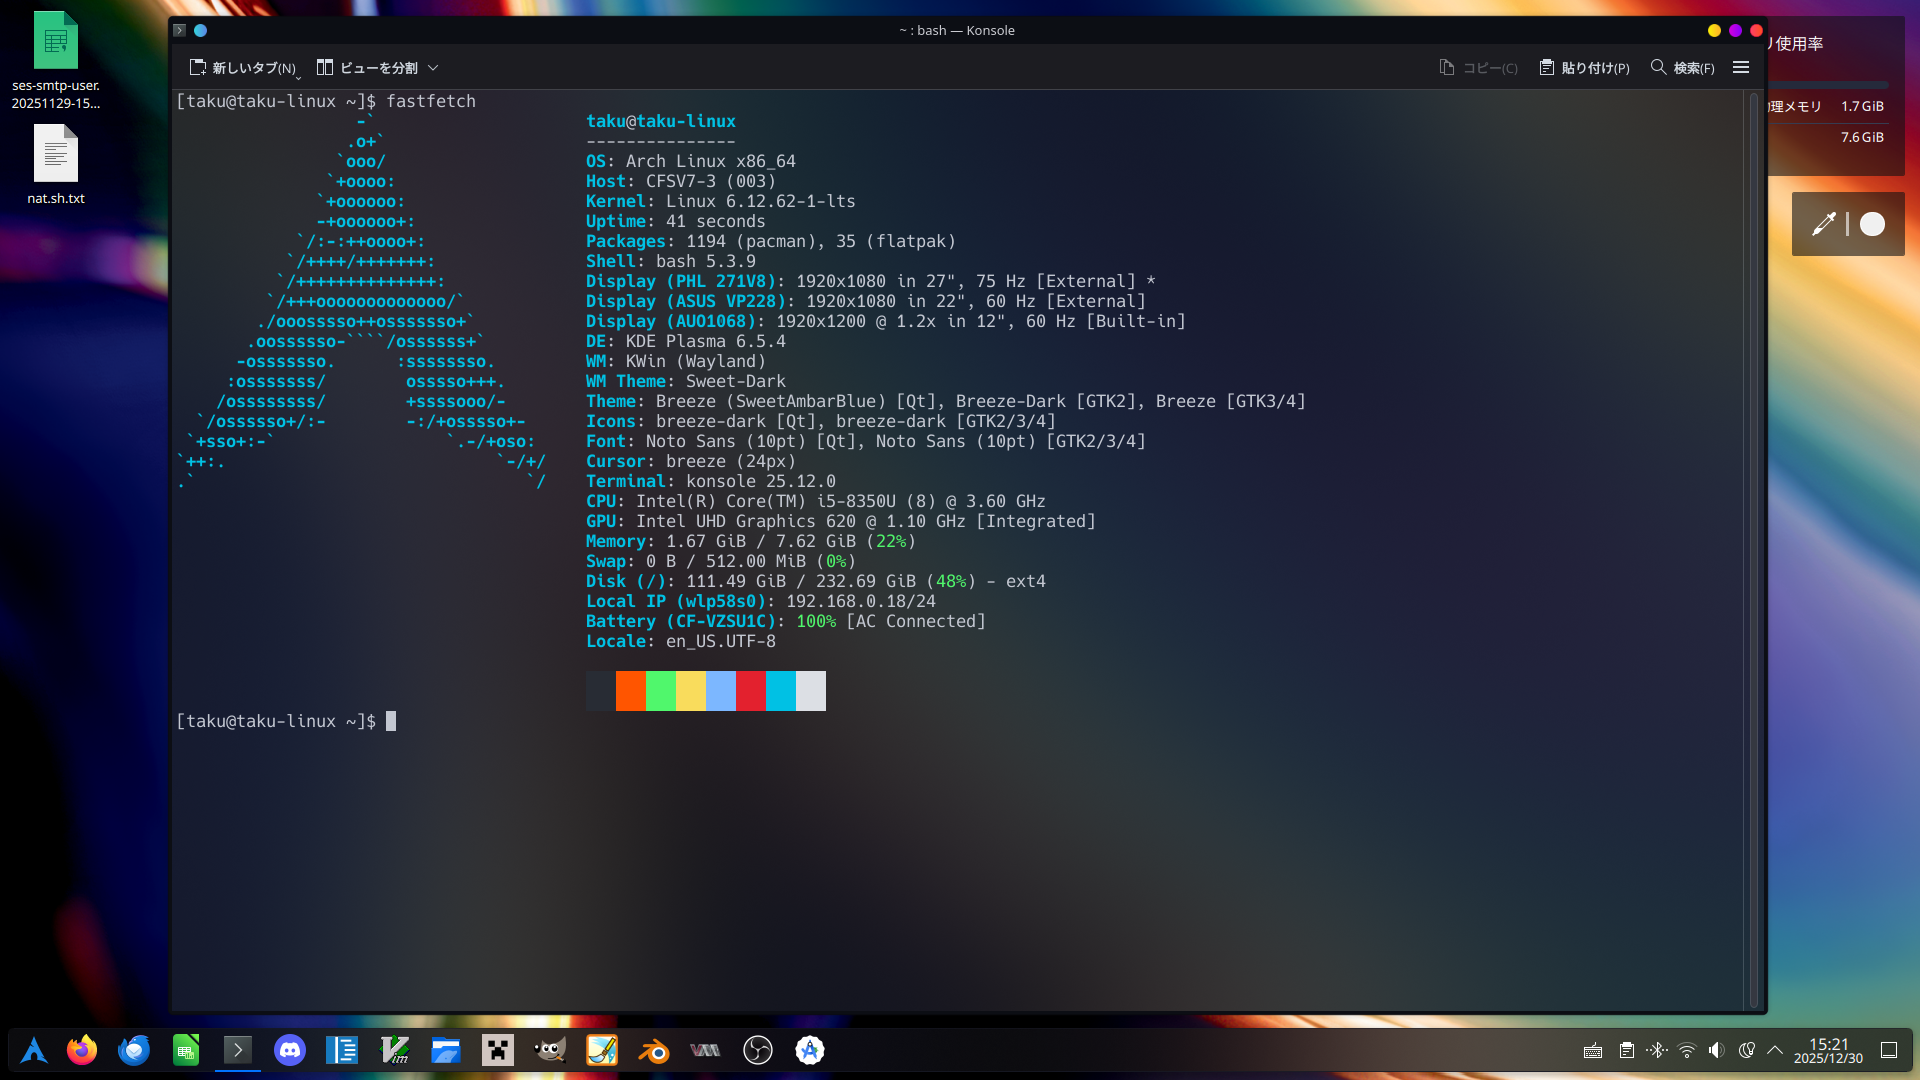Click the volume speaker tray icon
This screenshot has height=1080, width=1920.
1717,1050
